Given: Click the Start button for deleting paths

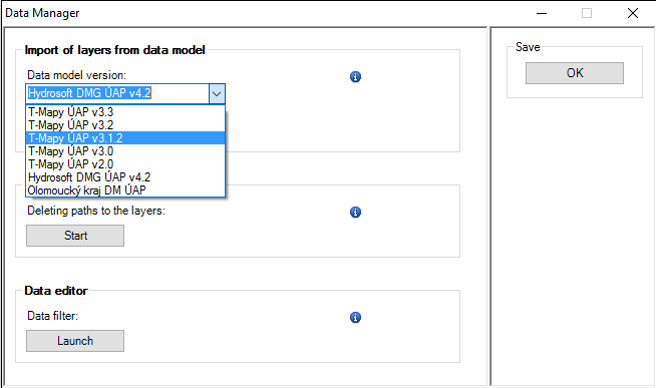Looking at the screenshot, I should [75, 236].
